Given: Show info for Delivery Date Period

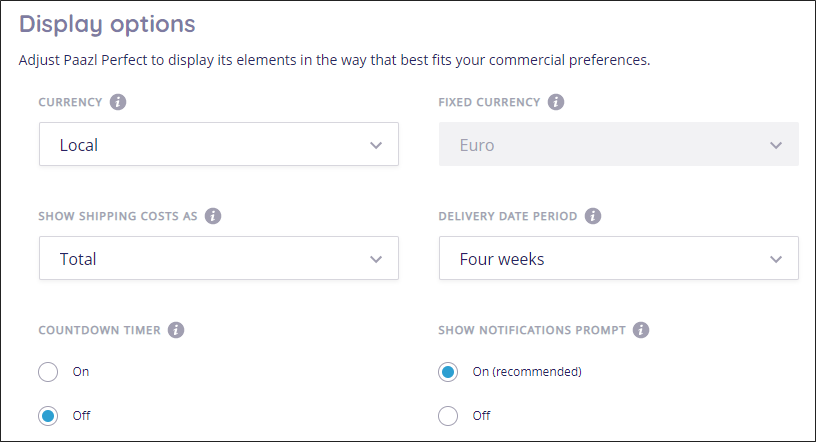Looking at the screenshot, I should [593, 216].
